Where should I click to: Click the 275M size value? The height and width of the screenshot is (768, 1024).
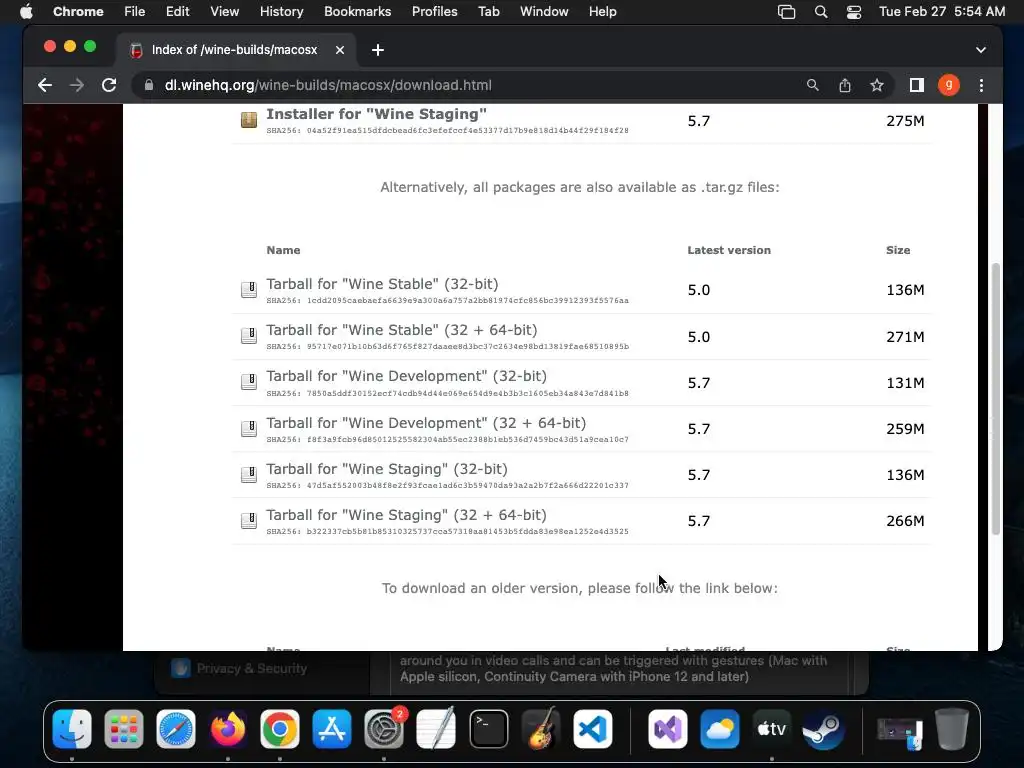tap(905, 121)
